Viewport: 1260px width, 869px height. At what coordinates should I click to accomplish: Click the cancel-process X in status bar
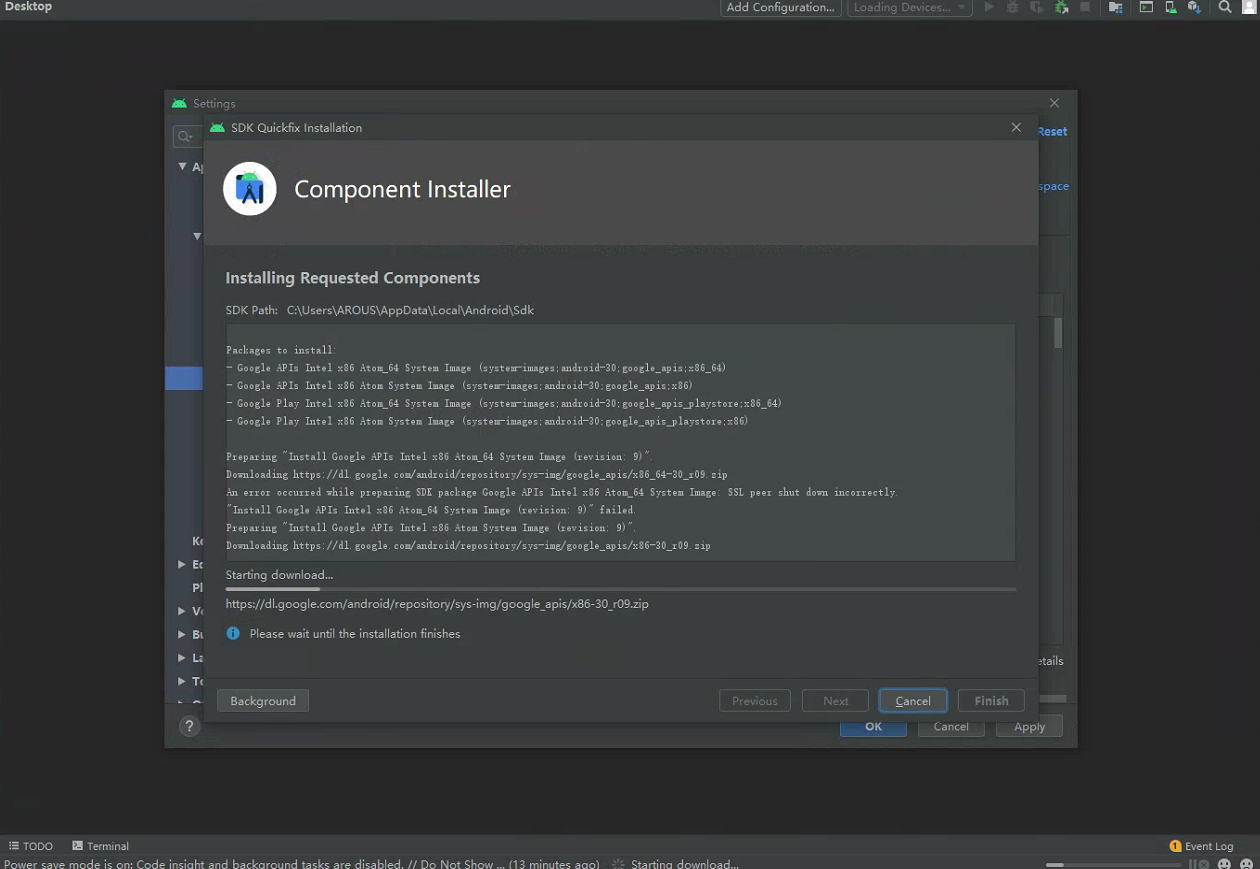click(1203, 864)
